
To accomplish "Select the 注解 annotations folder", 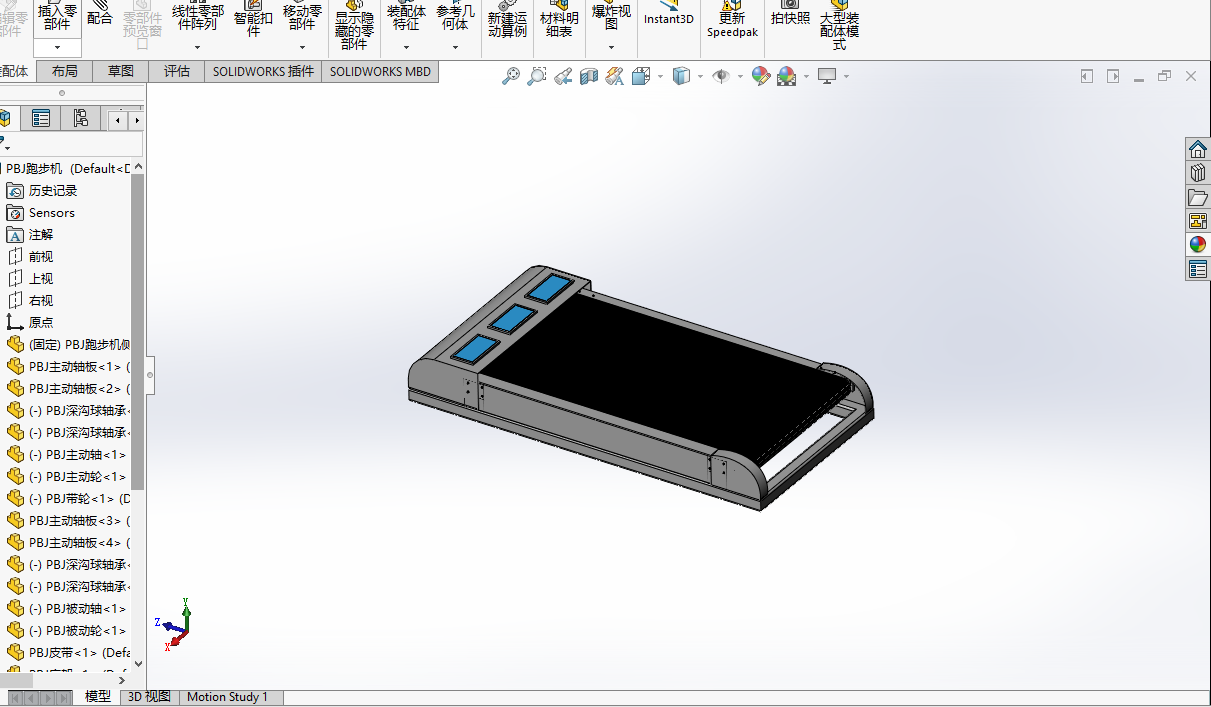I will pyautogui.click(x=41, y=234).
